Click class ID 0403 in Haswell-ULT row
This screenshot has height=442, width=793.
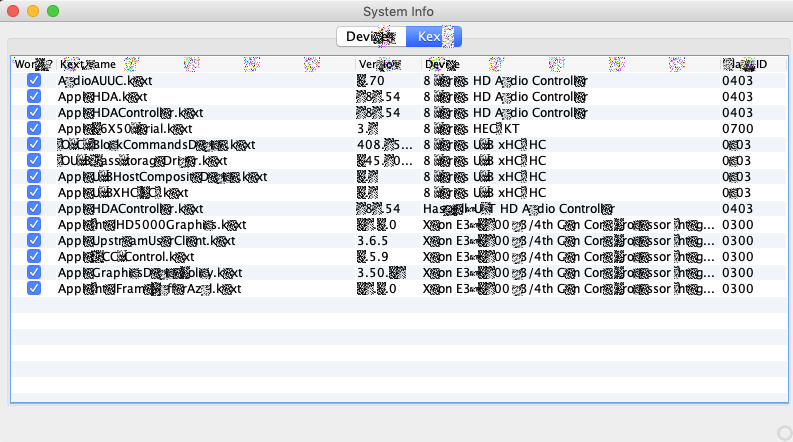pyautogui.click(x=737, y=209)
